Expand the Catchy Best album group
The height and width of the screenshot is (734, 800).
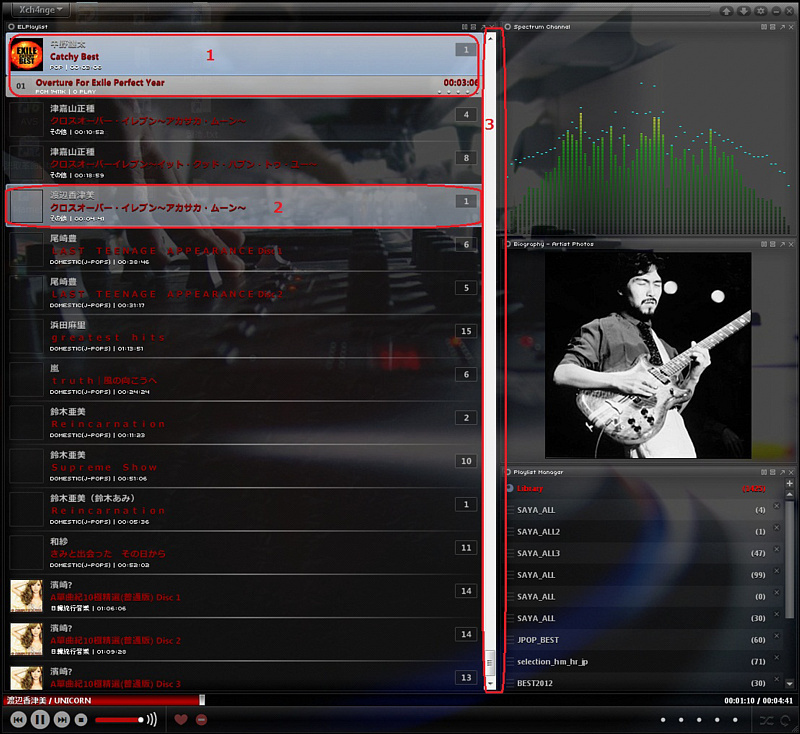click(x=244, y=55)
